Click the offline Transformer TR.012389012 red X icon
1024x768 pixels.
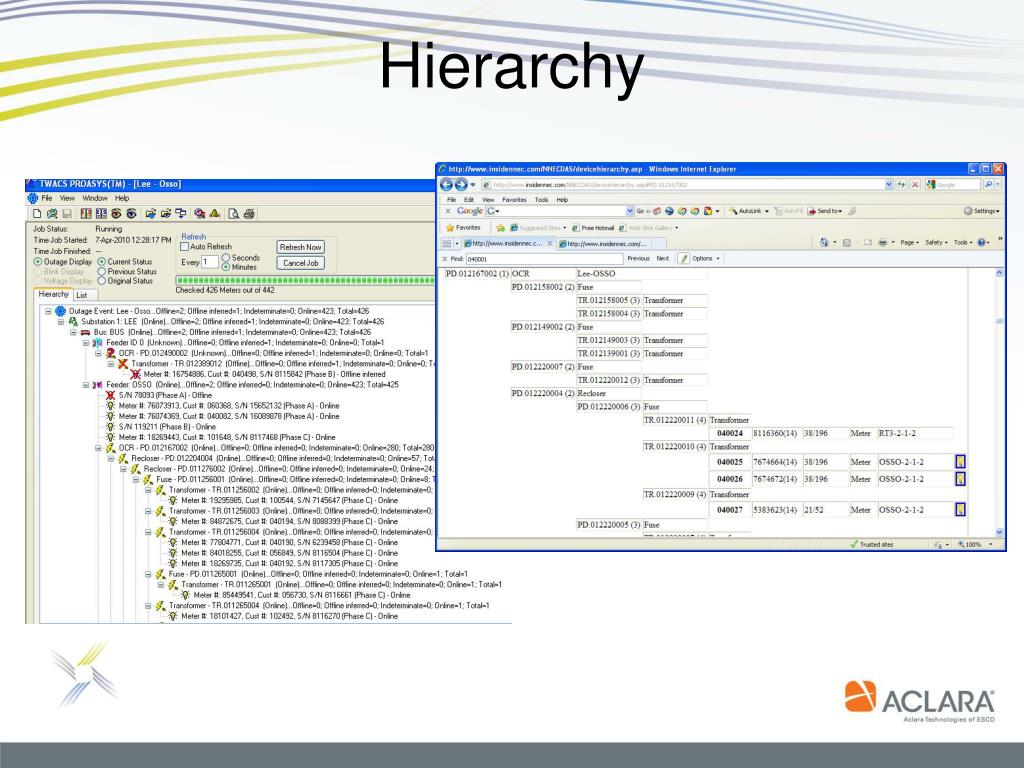(x=123, y=364)
